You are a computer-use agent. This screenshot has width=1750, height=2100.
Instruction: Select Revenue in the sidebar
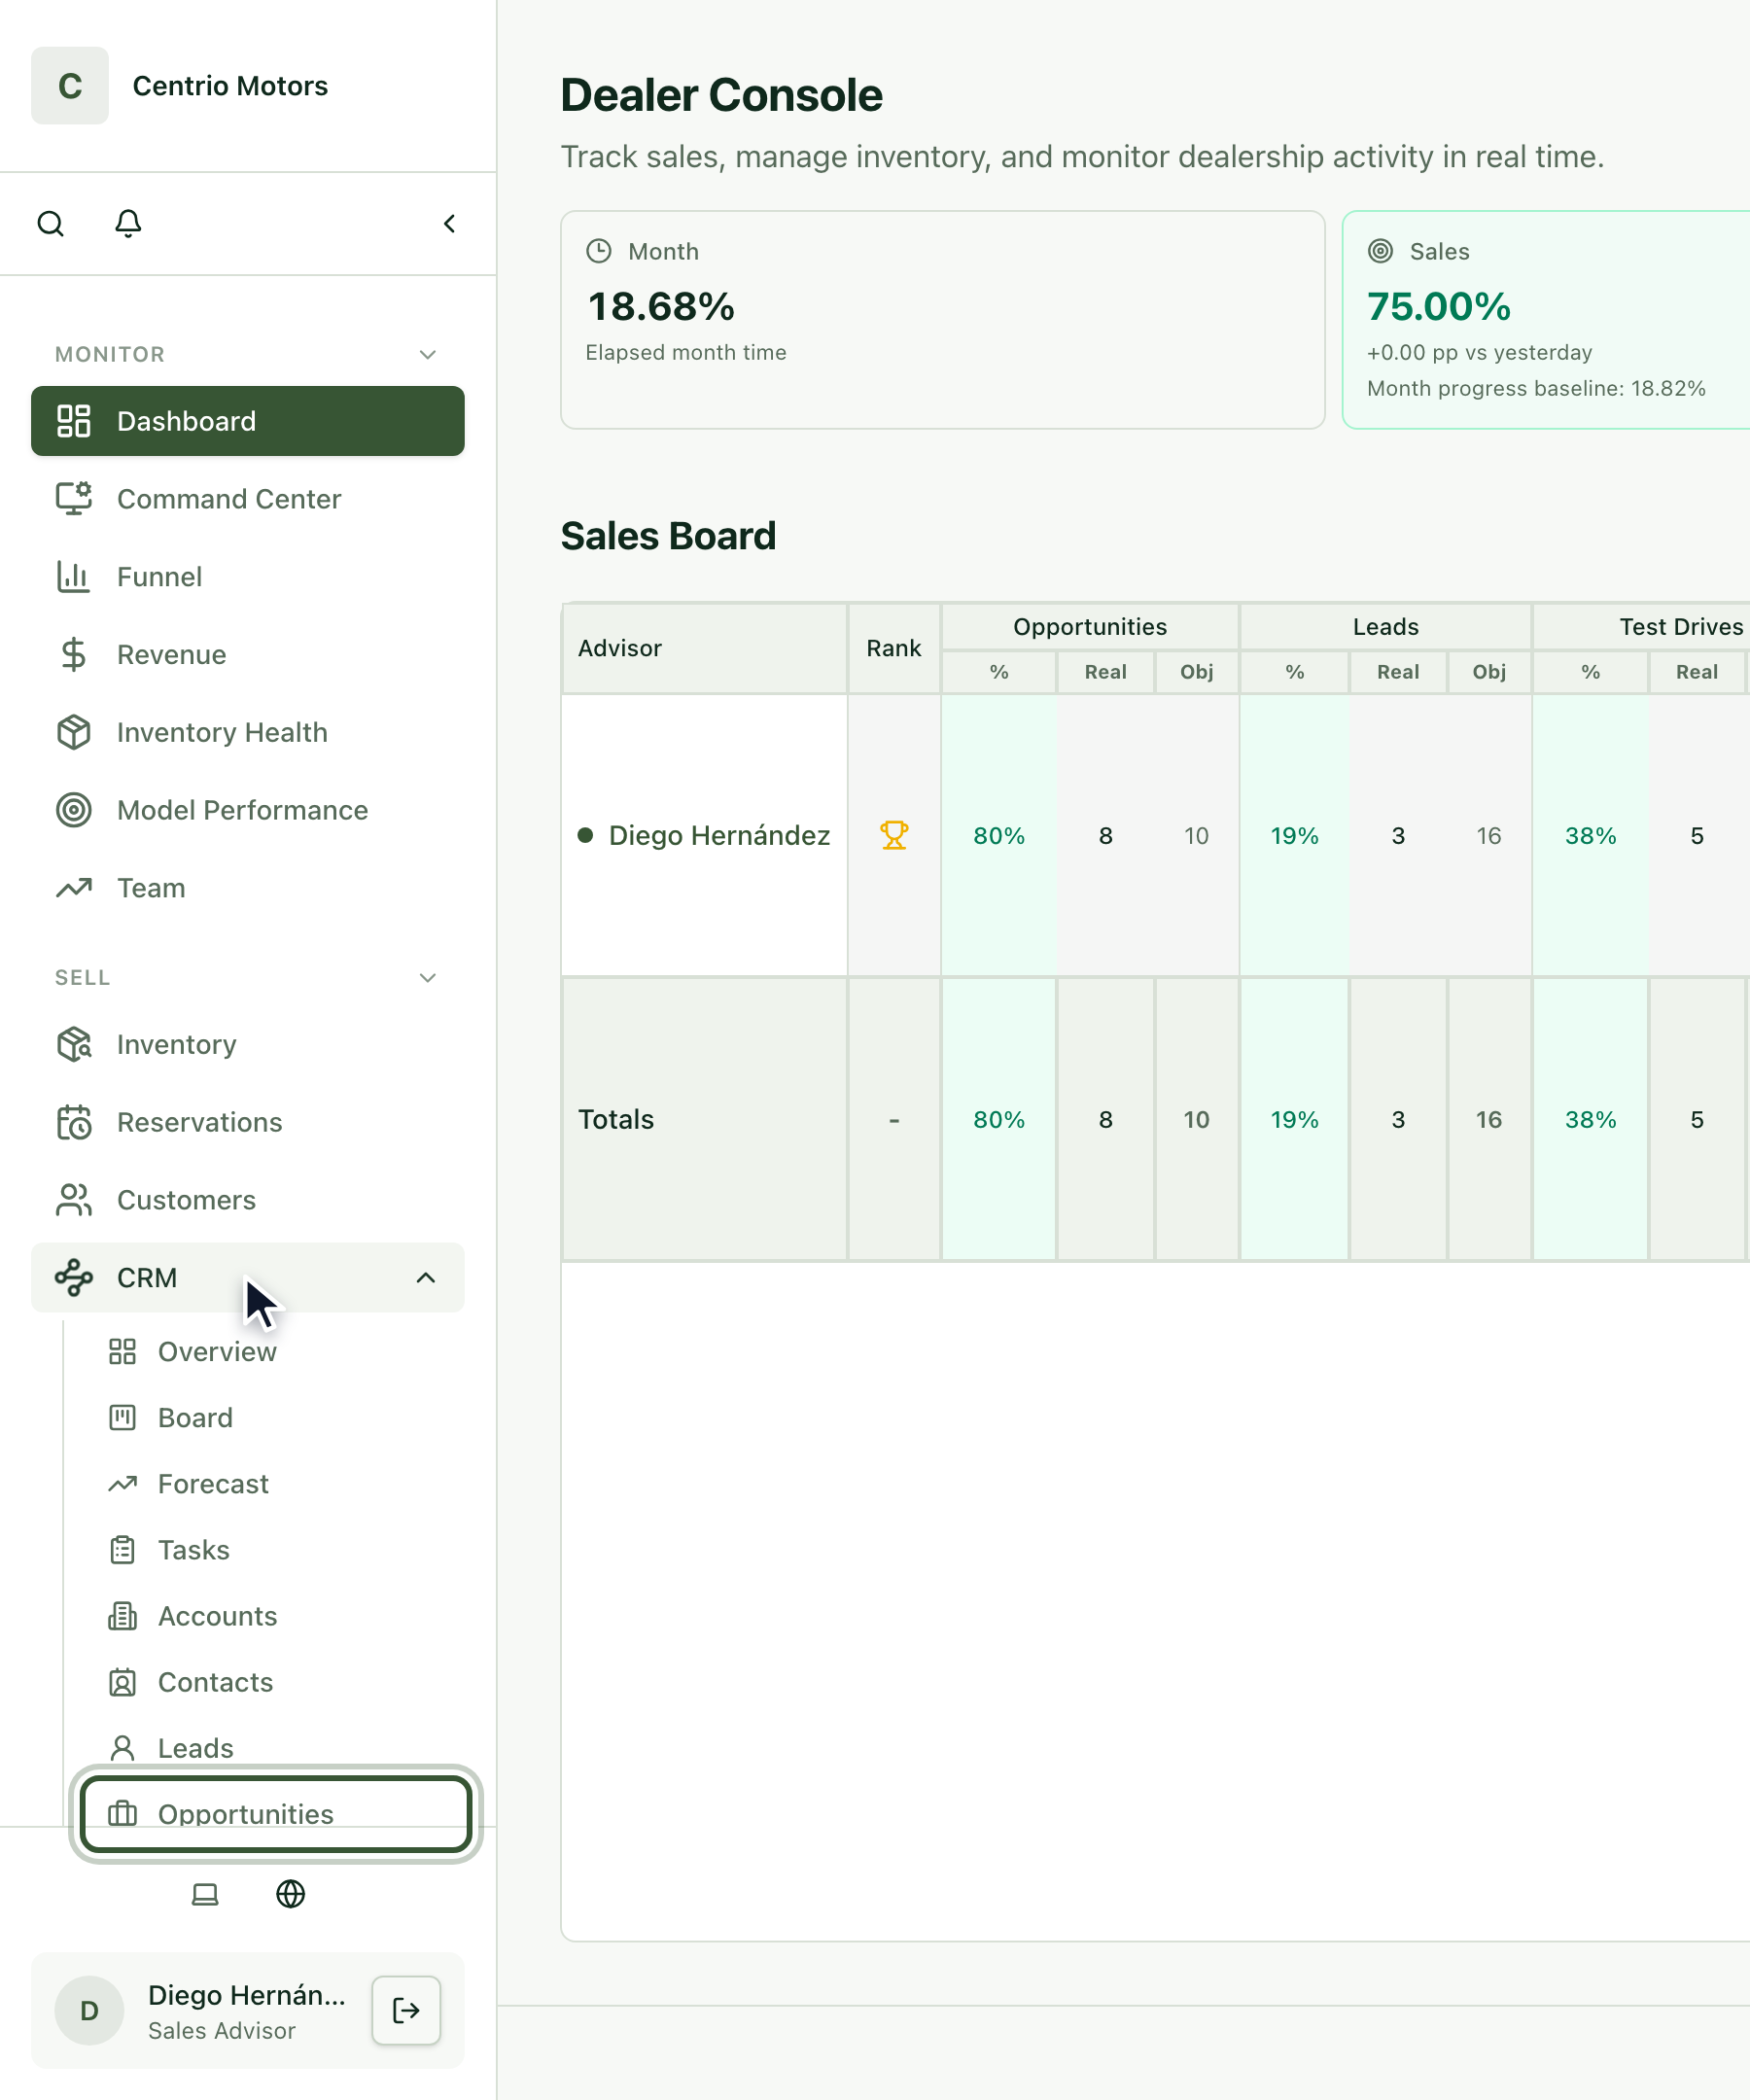(x=248, y=655)
